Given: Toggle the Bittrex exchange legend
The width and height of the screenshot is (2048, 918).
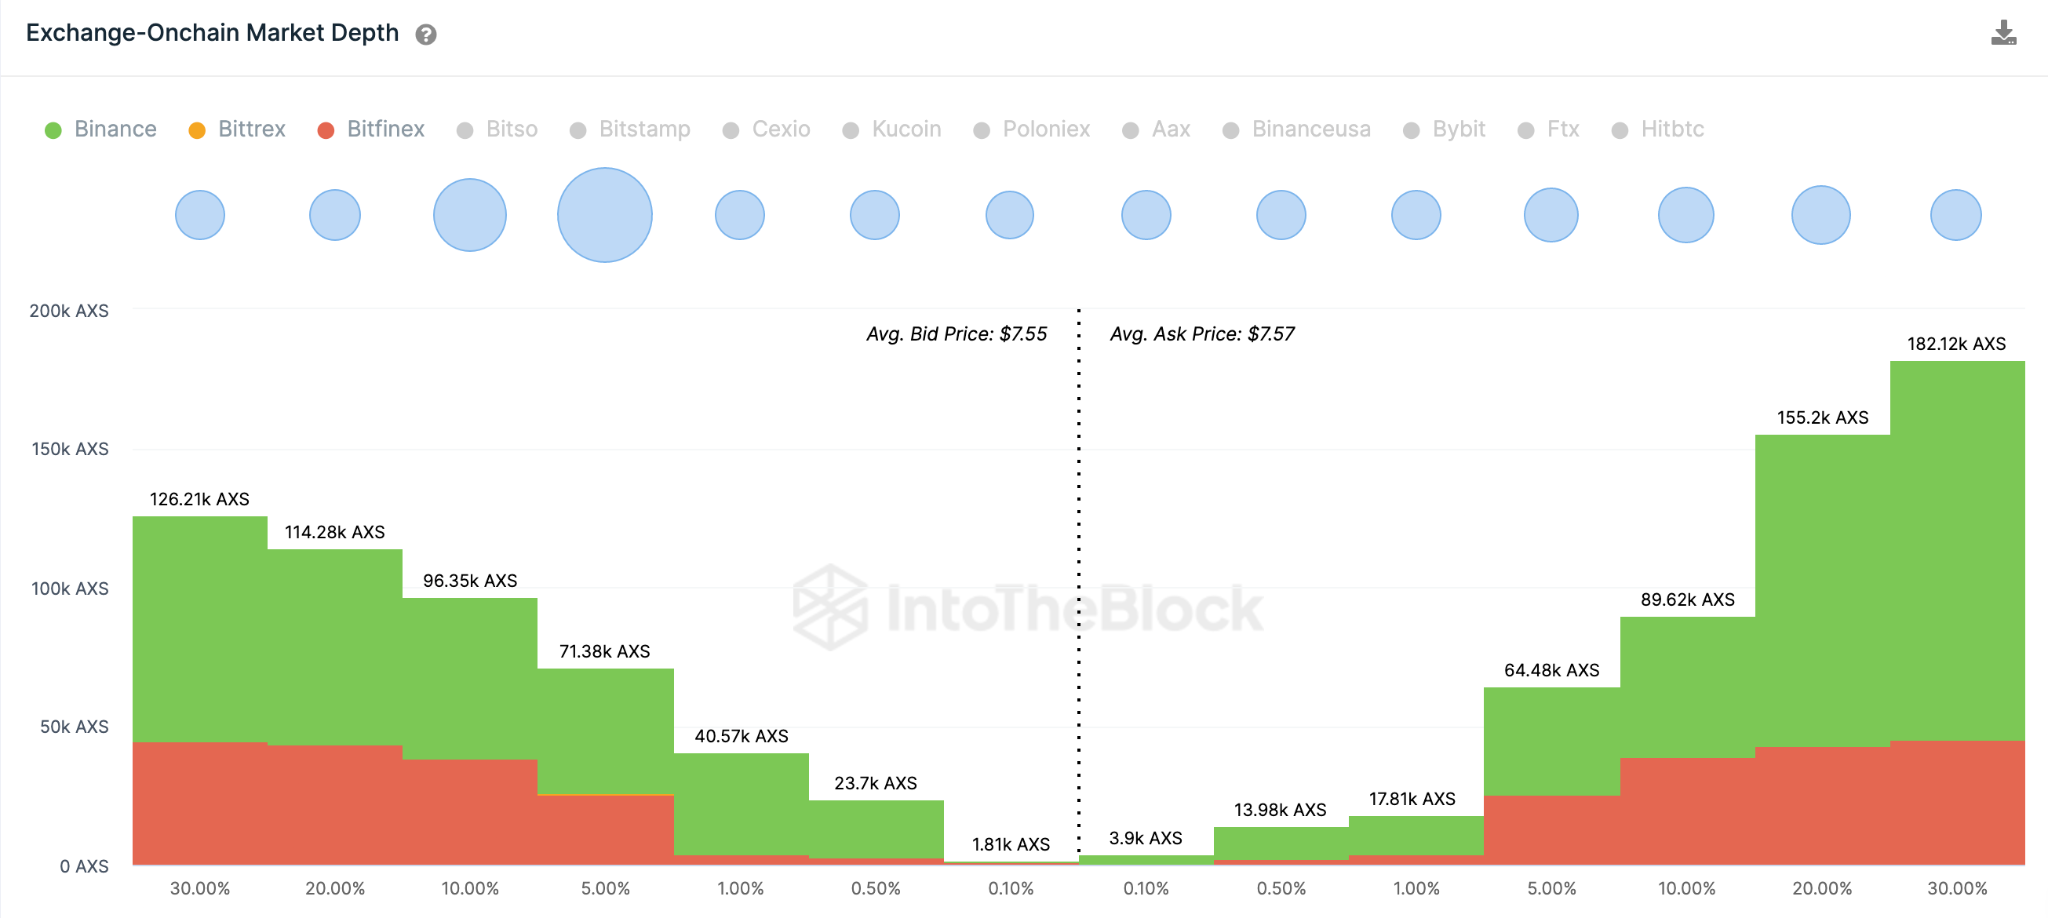Looking at the screenshot, I should pos(237,130).
